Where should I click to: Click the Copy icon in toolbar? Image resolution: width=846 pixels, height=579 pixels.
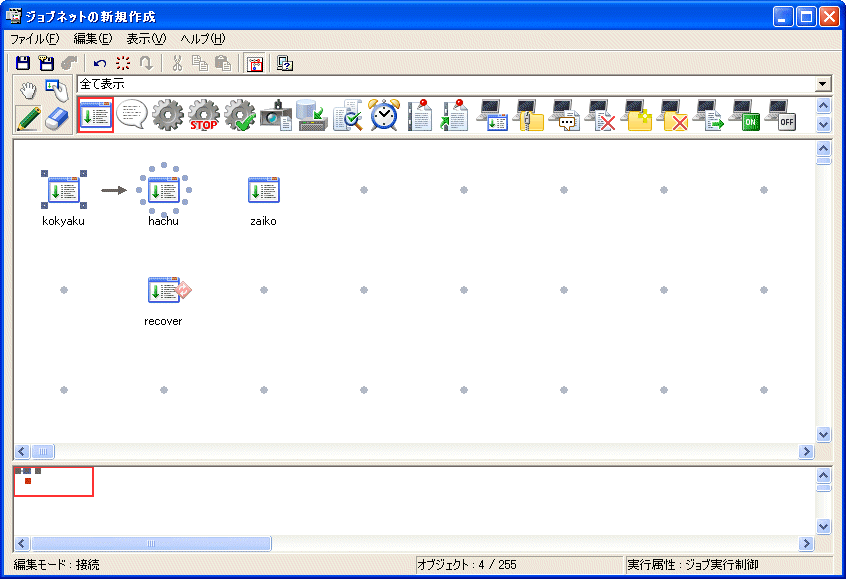point(200,63)
